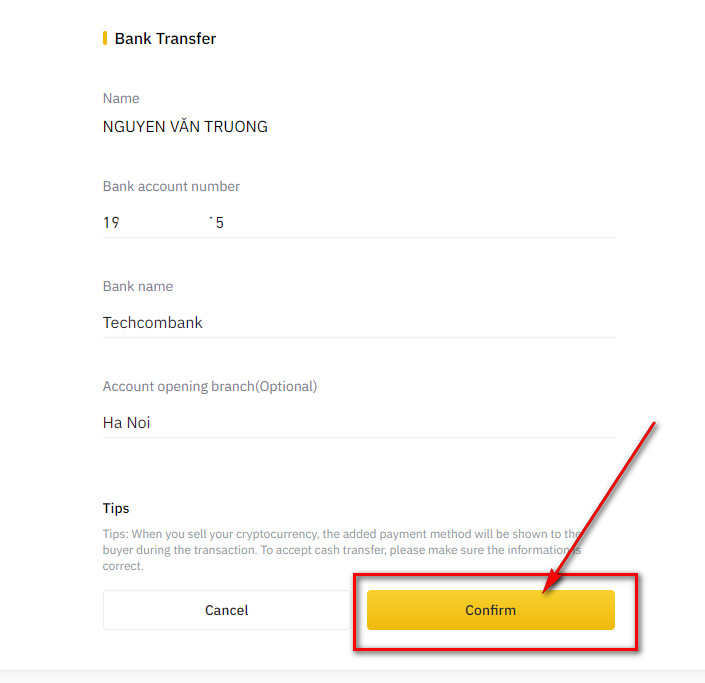
Task: Click the Account opening branch(Optional) label
Action: [x=210, y=386]
